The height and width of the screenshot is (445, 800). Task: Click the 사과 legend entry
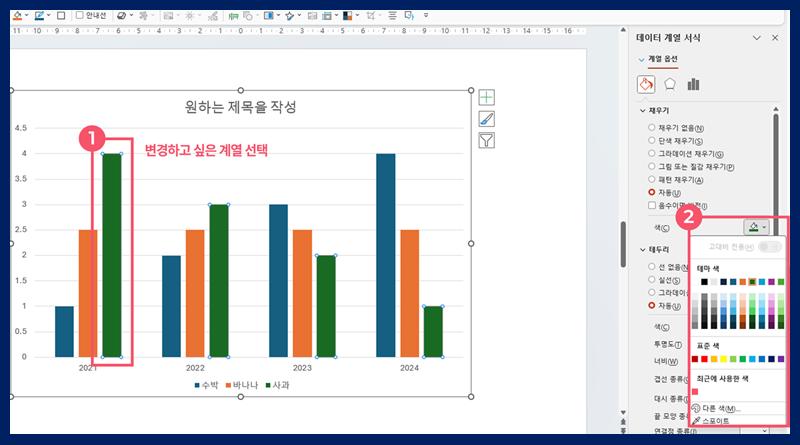coord(277,385)
